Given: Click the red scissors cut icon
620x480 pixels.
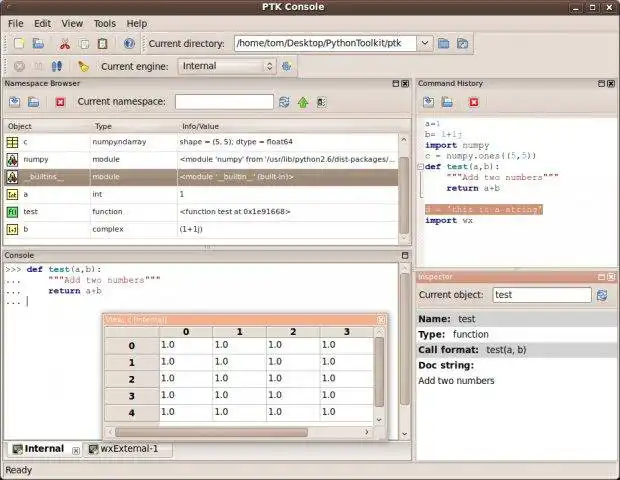Looking at the screenshot, I should pyautogui.click(x=64, y=43).
